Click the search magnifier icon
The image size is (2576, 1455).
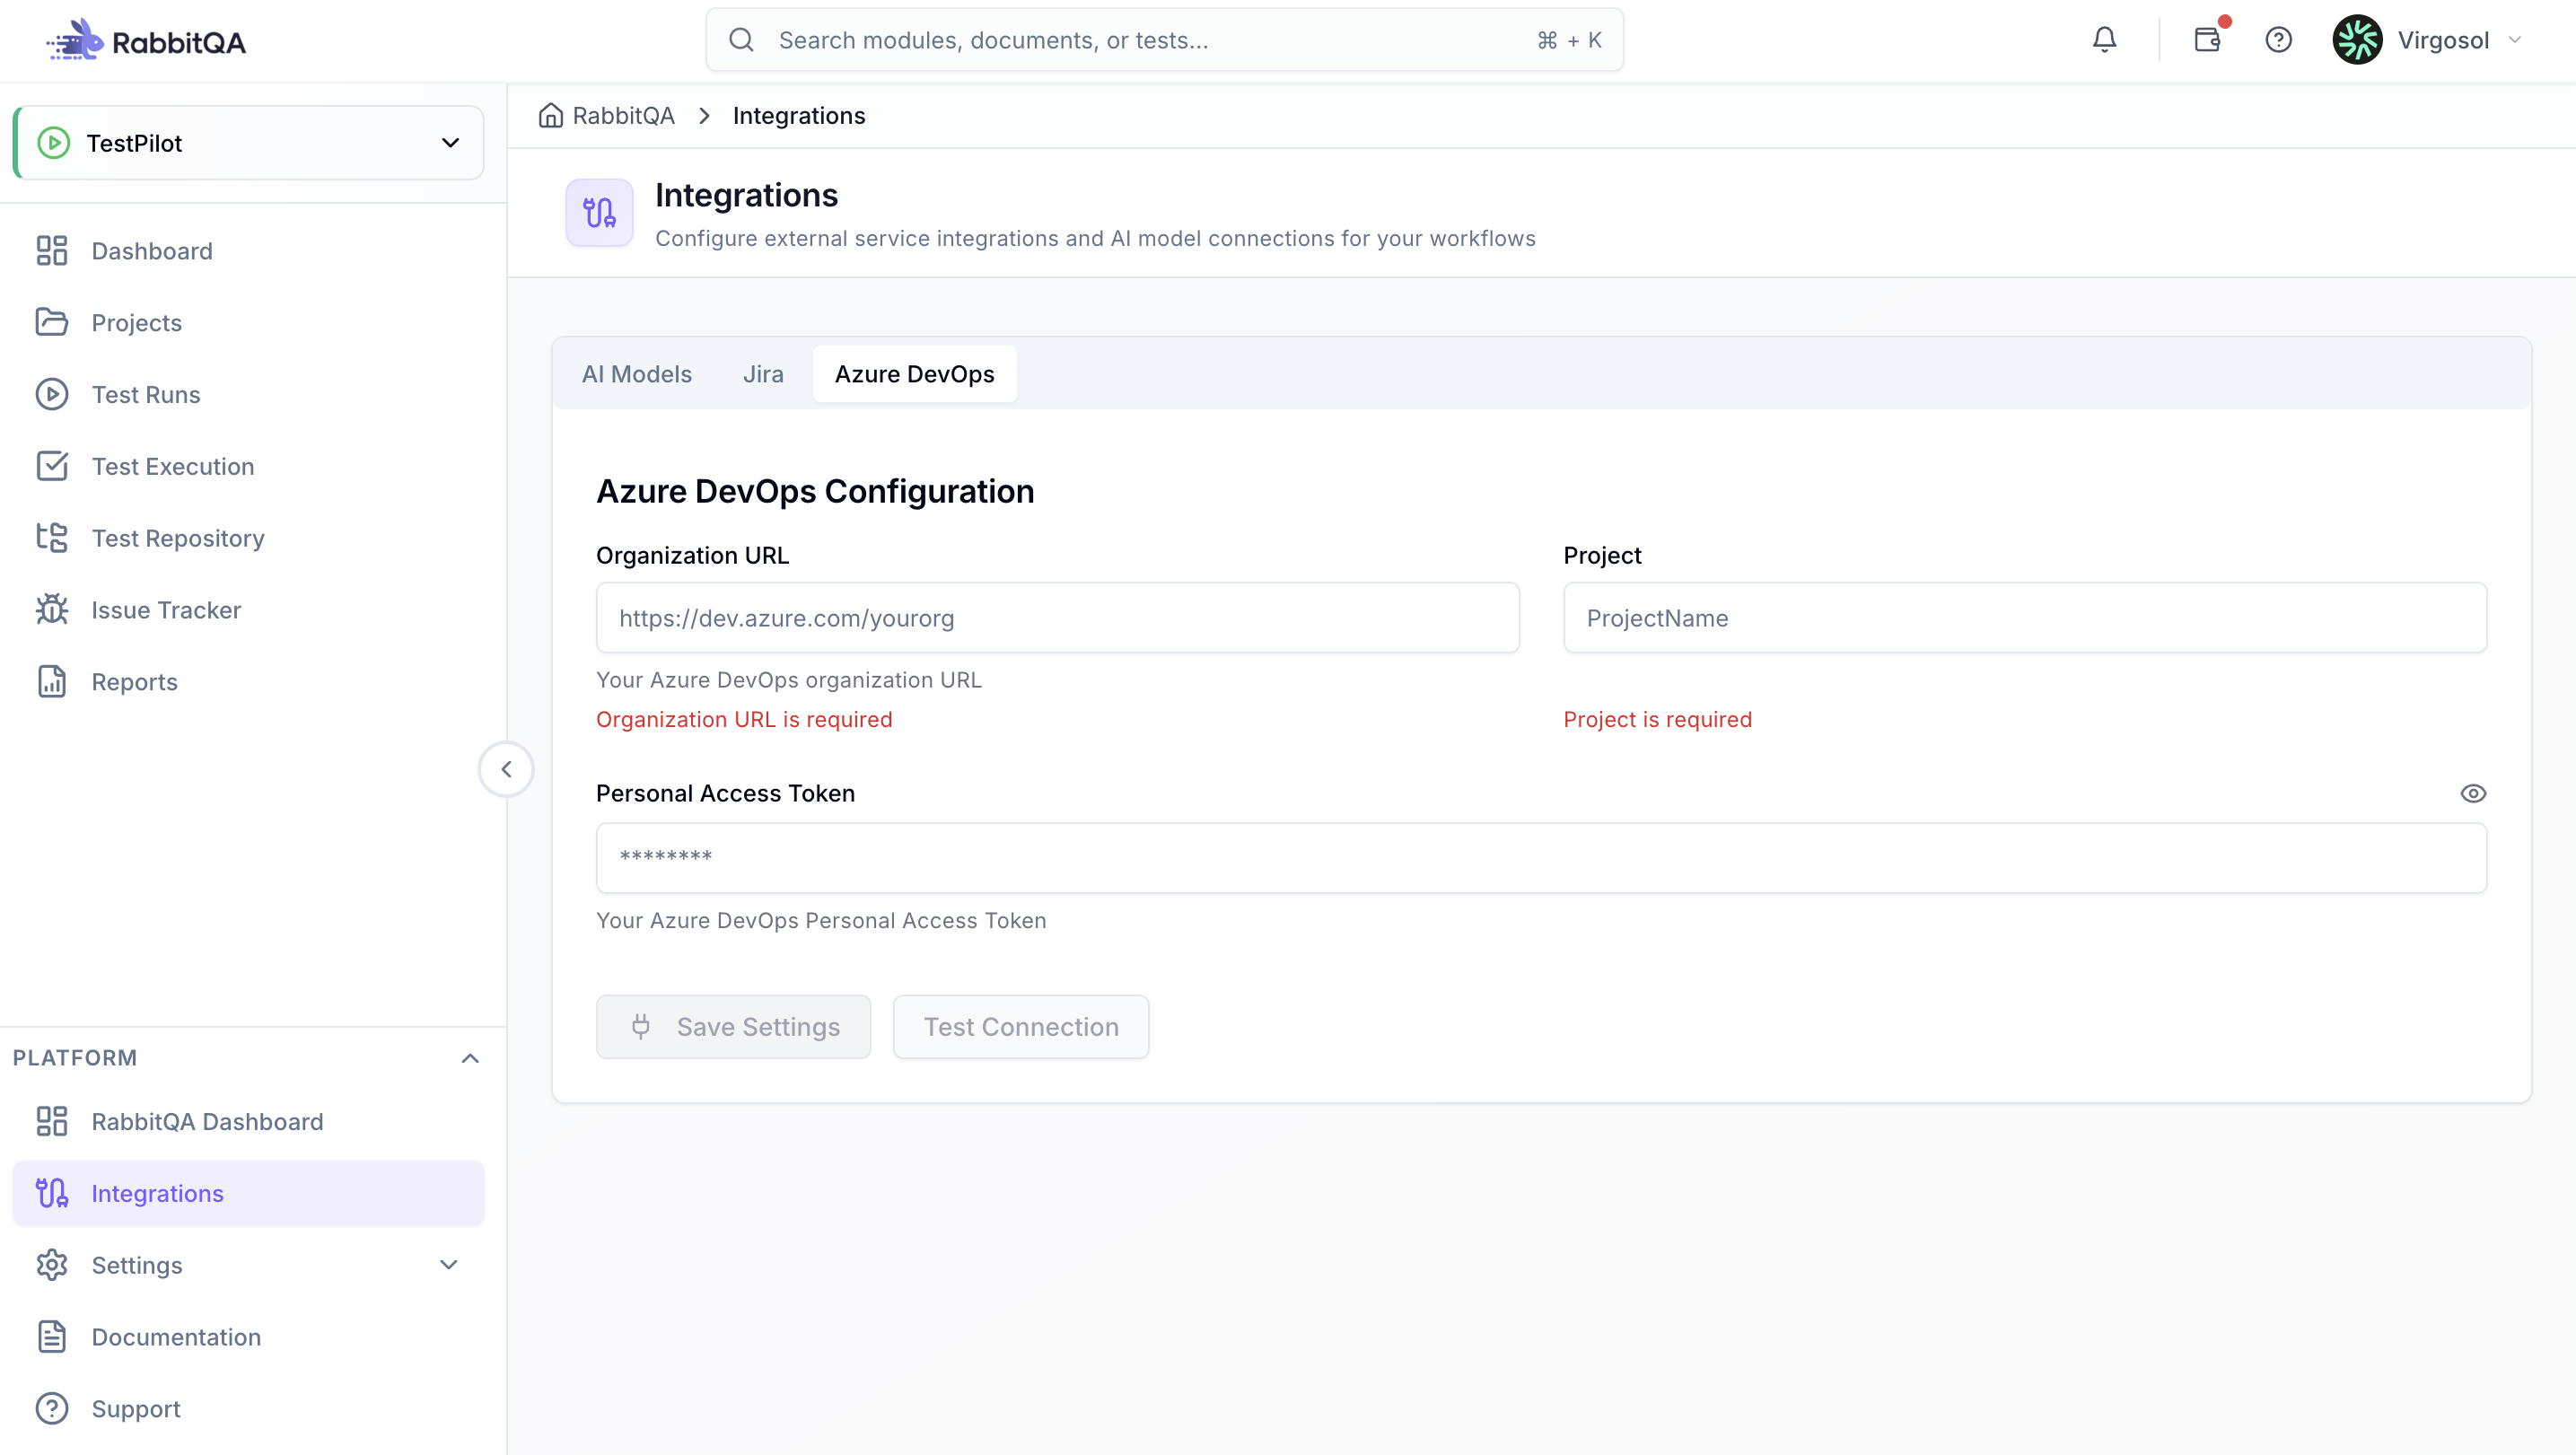point(741,40)
